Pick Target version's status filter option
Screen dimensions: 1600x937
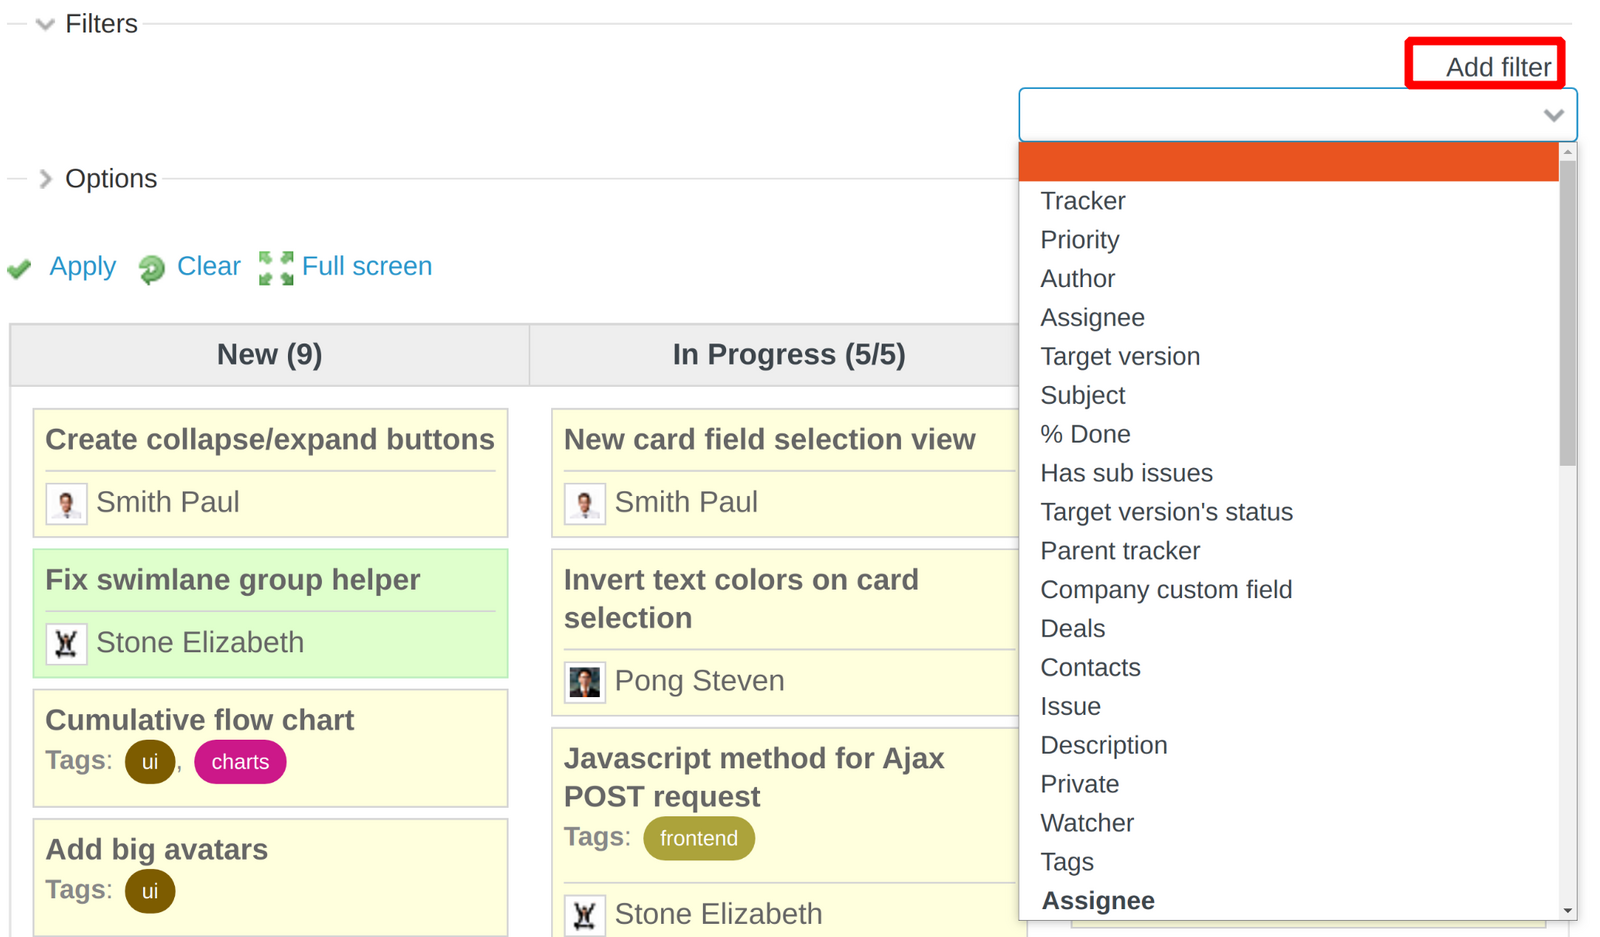[1166, 511]
